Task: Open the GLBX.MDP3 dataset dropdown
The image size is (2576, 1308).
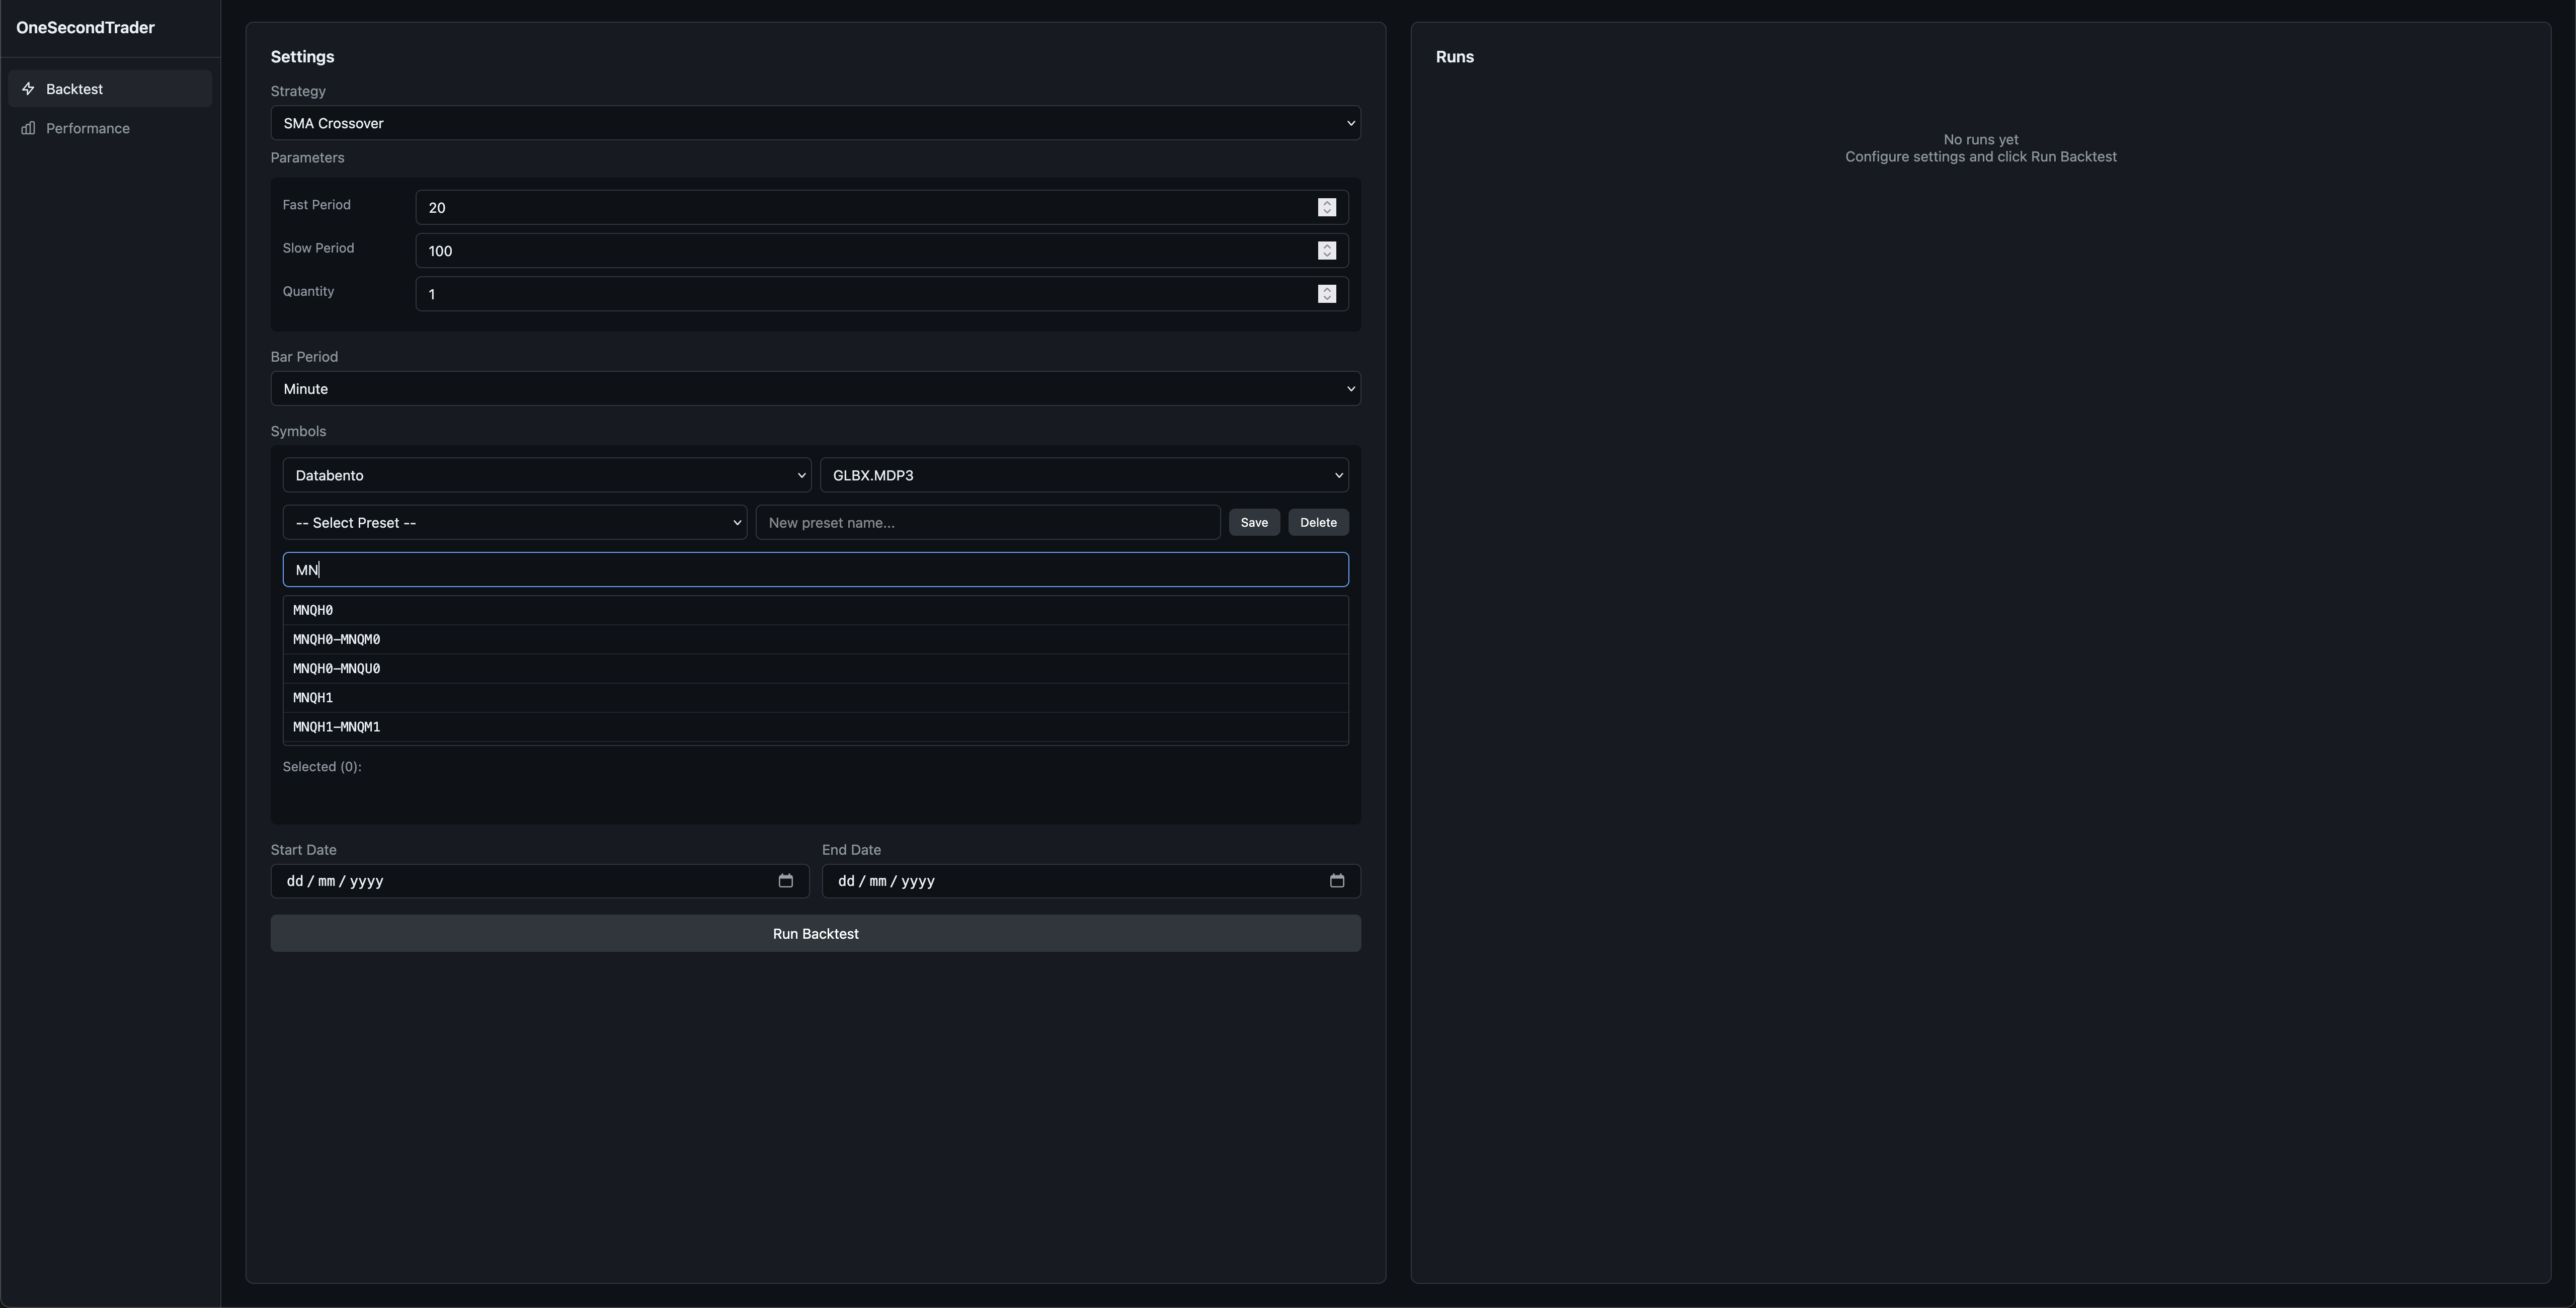Action: click(x=1083, y=475)
